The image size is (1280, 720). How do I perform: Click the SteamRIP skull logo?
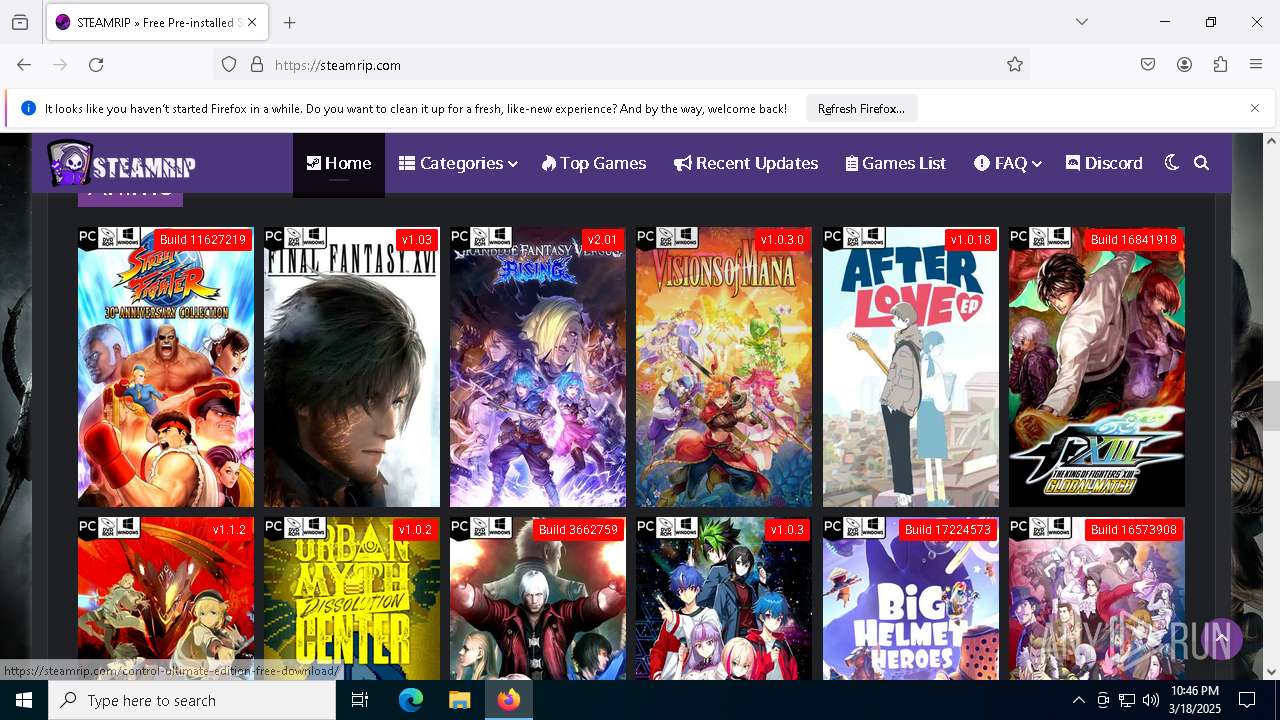click(x=121, y=163)
